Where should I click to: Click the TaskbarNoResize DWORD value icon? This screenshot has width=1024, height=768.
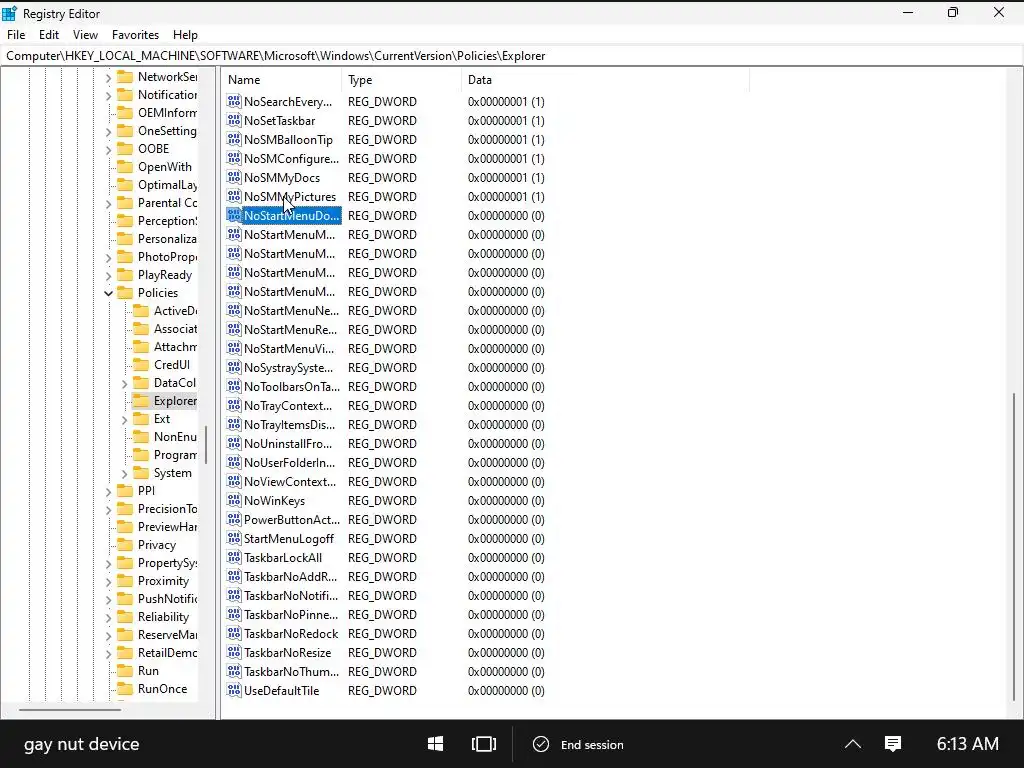pos(234,652)
